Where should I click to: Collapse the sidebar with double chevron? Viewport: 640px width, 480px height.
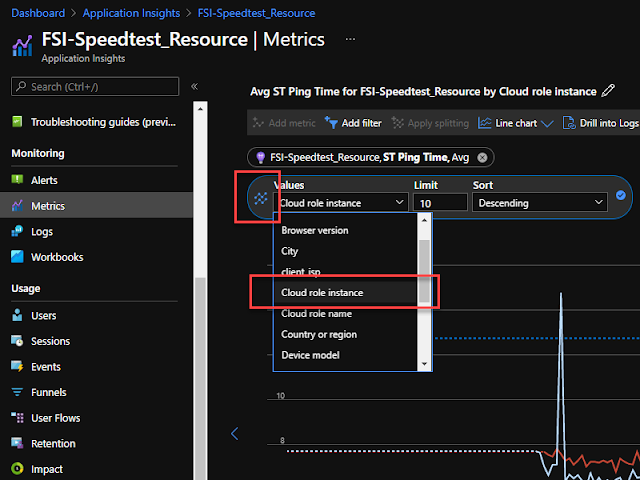[194, 87]
